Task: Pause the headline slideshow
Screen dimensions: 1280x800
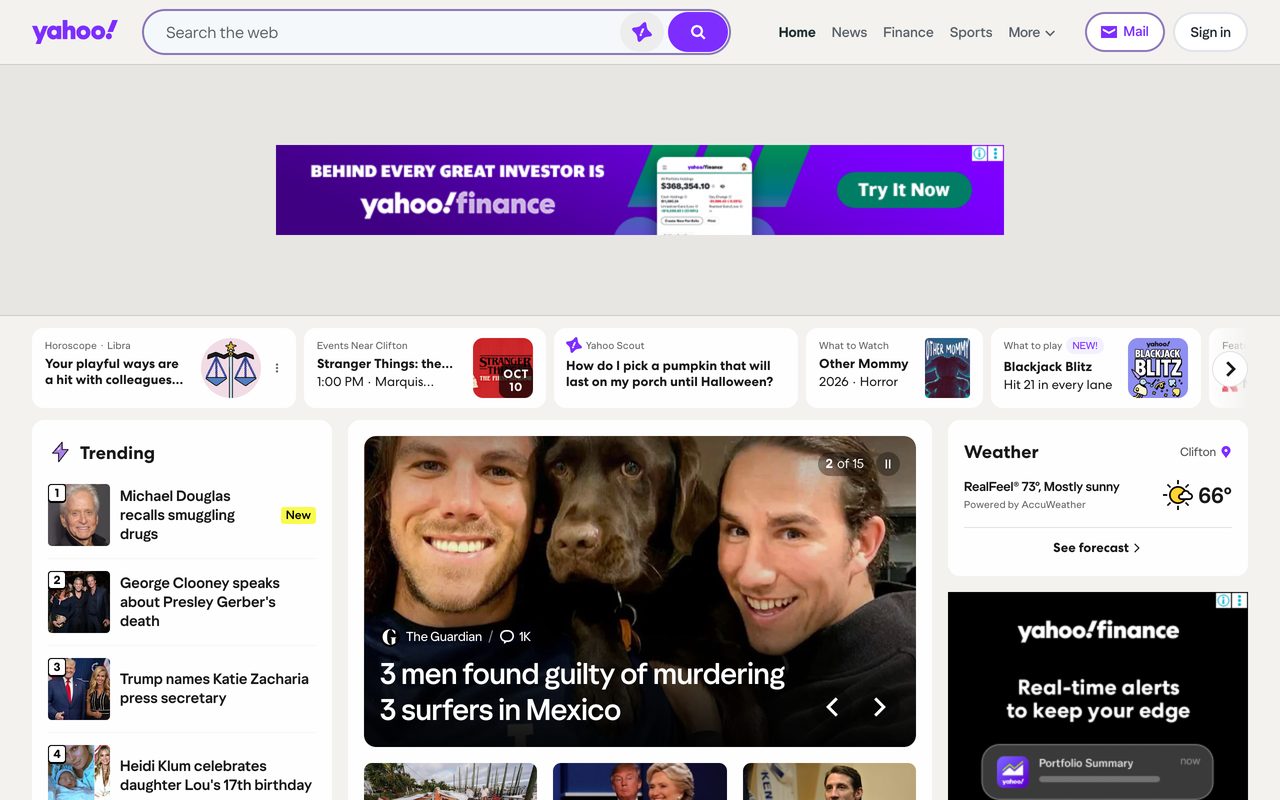Action: 887,464
